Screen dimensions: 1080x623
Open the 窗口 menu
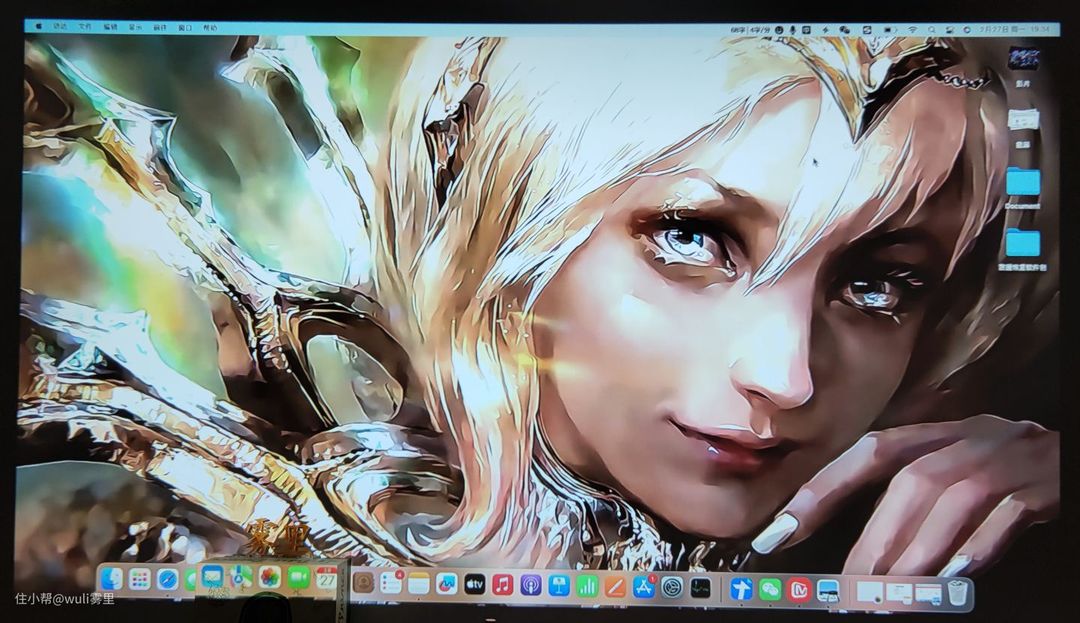pyautogui.click(x=185, y=28)
